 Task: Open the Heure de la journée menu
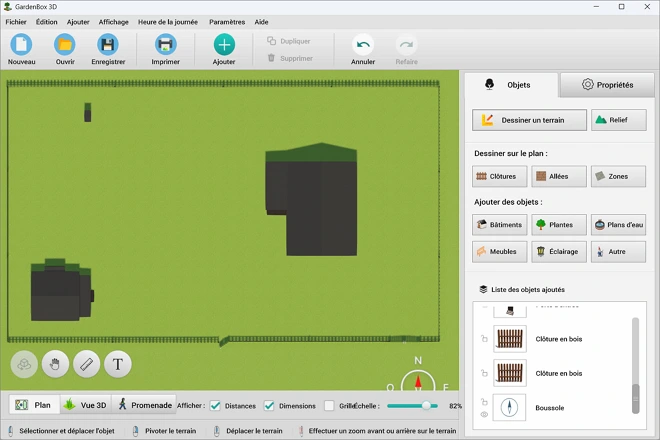(169, 21)
